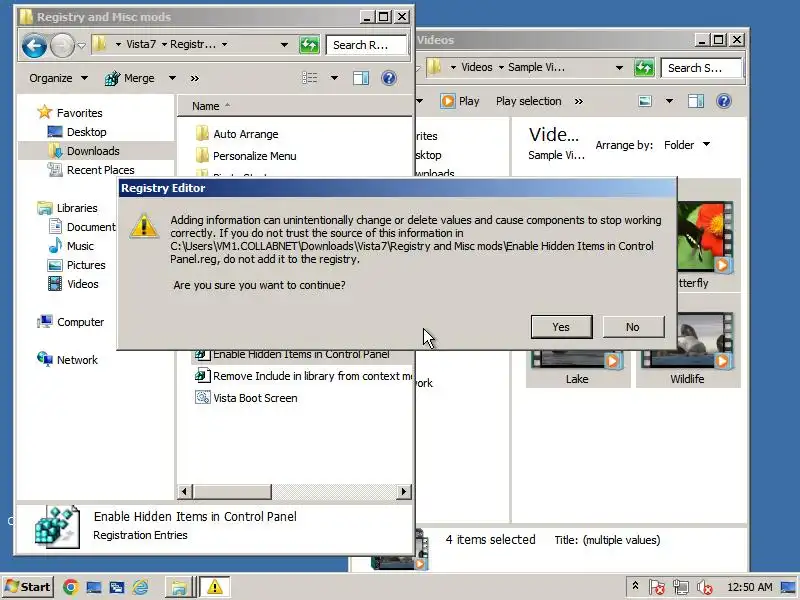Open the view options dropdown arrow
This screenshot has height=600, width=800.
(334, 78)
